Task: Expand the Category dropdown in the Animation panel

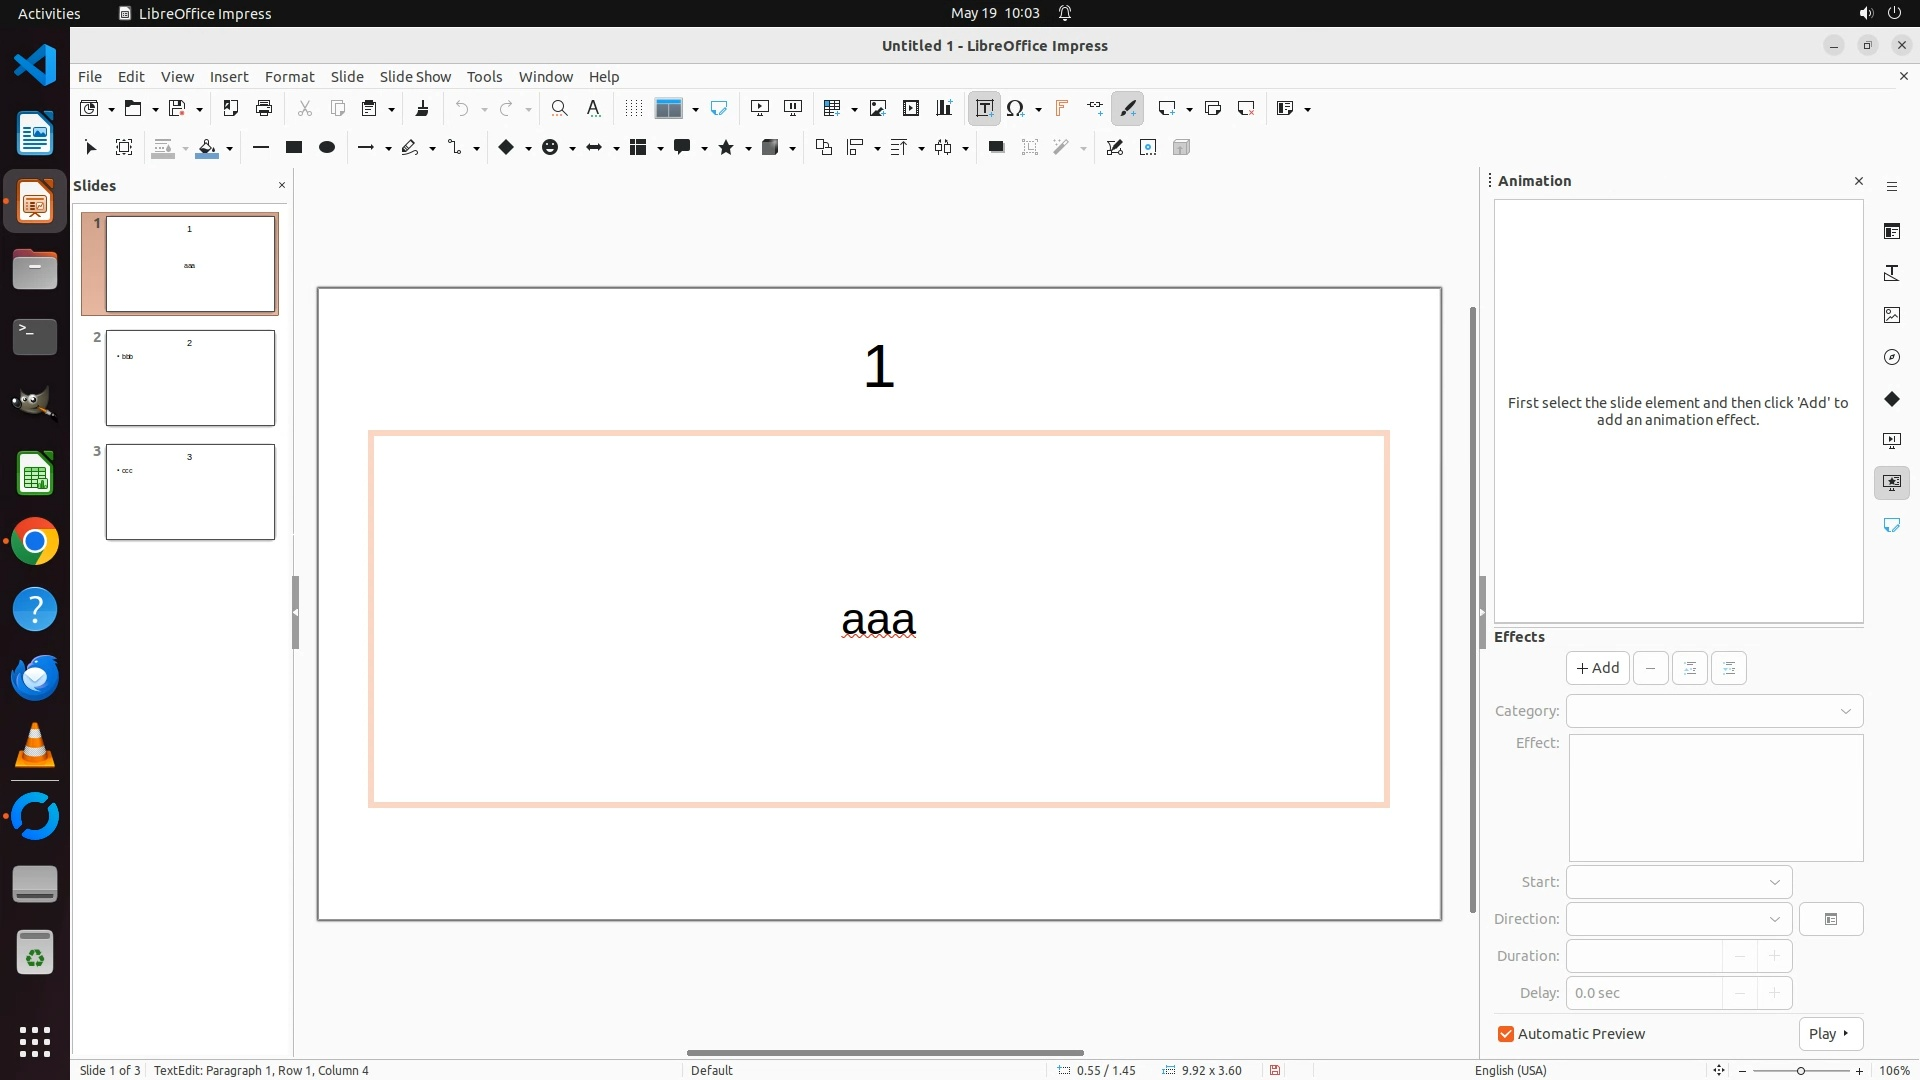Action: click(x=1714, y=711)
